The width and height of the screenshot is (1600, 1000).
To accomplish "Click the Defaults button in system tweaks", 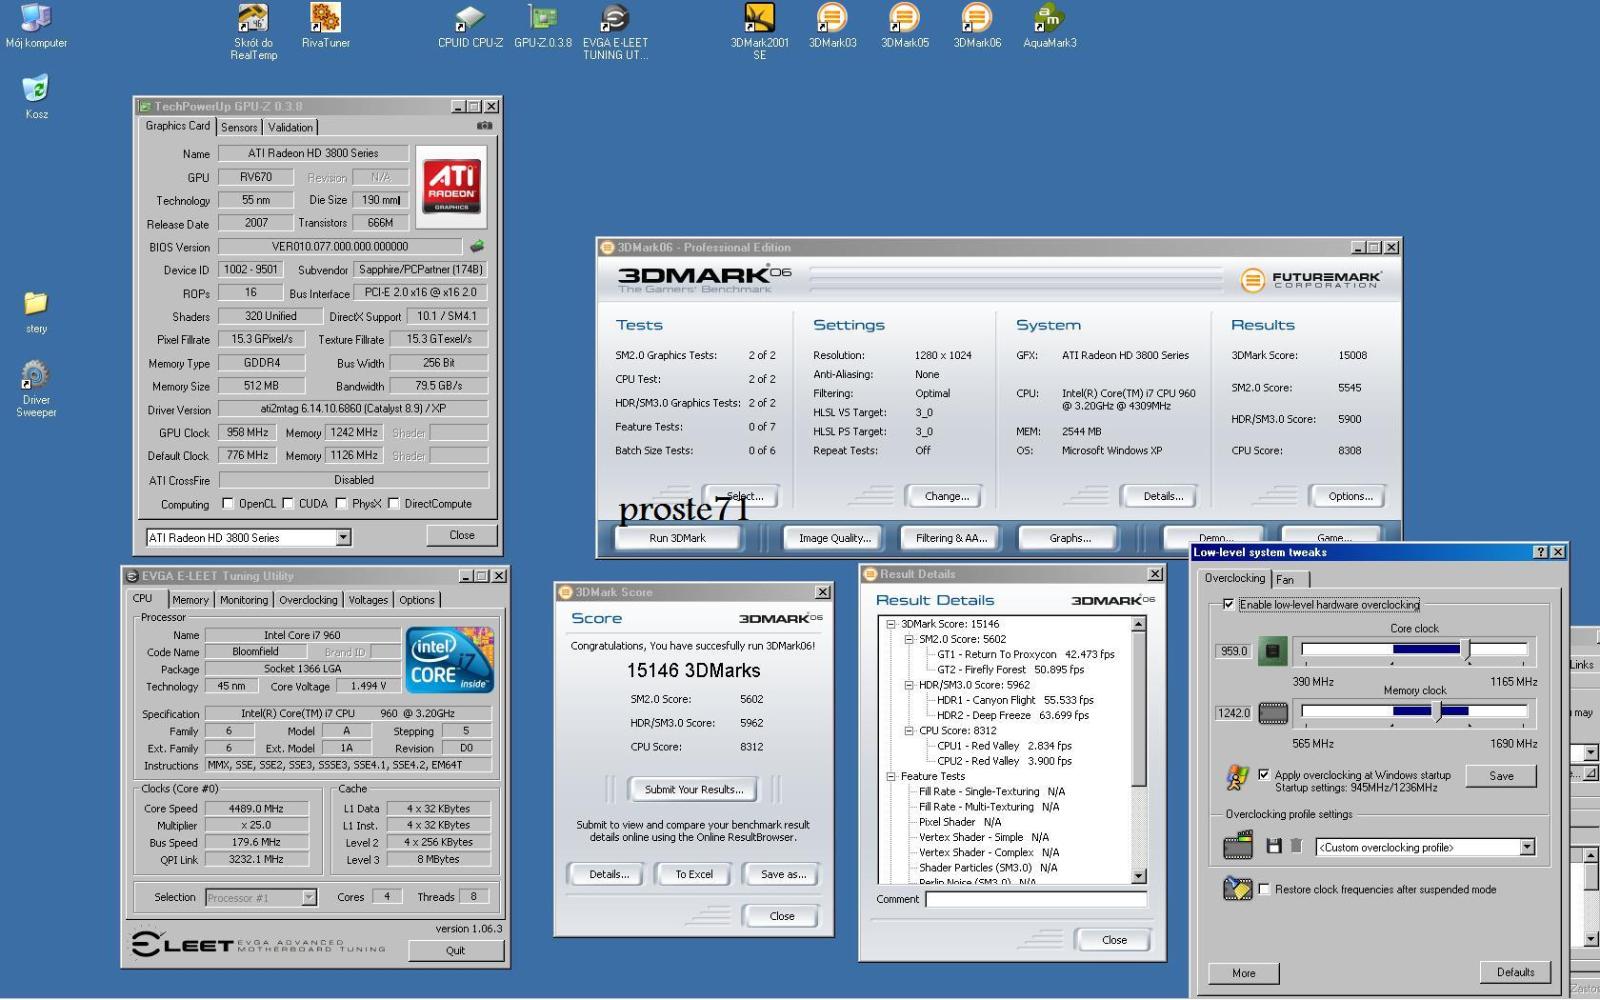I will 1515,972.
